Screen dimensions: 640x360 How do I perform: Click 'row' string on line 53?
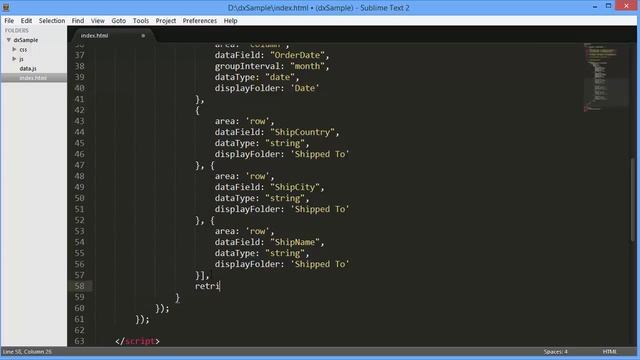click(x=257, y=231)
